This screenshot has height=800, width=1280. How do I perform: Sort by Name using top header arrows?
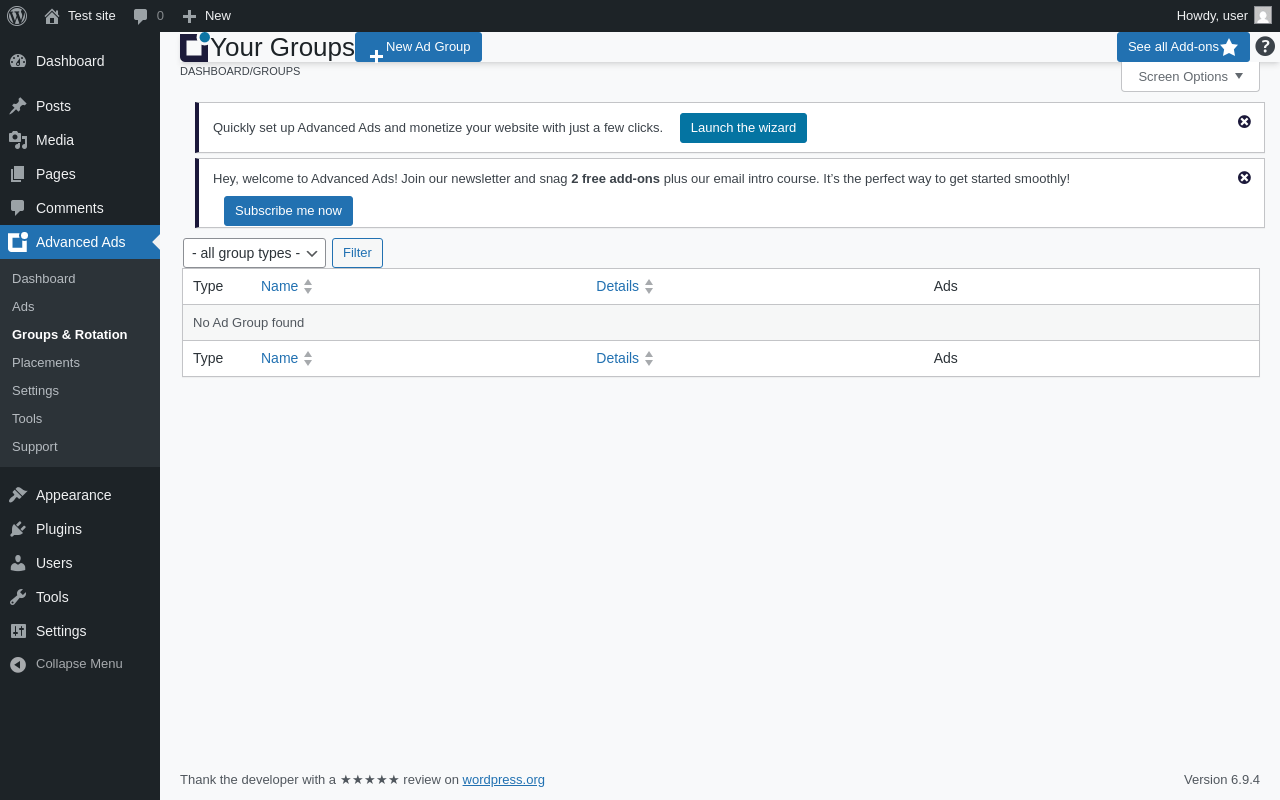(x=308, y=286)
